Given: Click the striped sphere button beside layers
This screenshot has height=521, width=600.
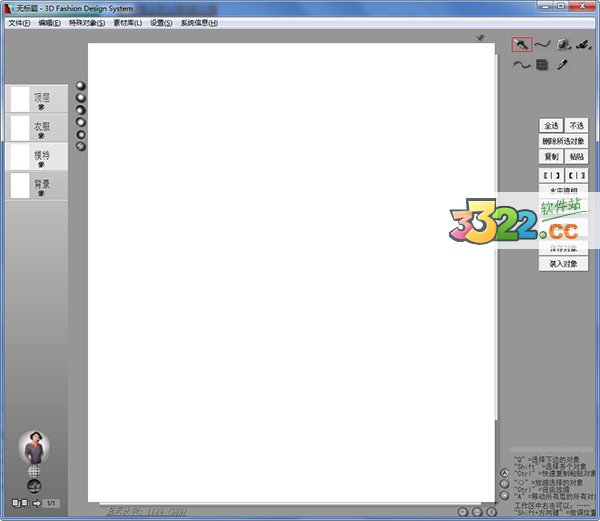Looking at the screenshot, I should 81,146.
